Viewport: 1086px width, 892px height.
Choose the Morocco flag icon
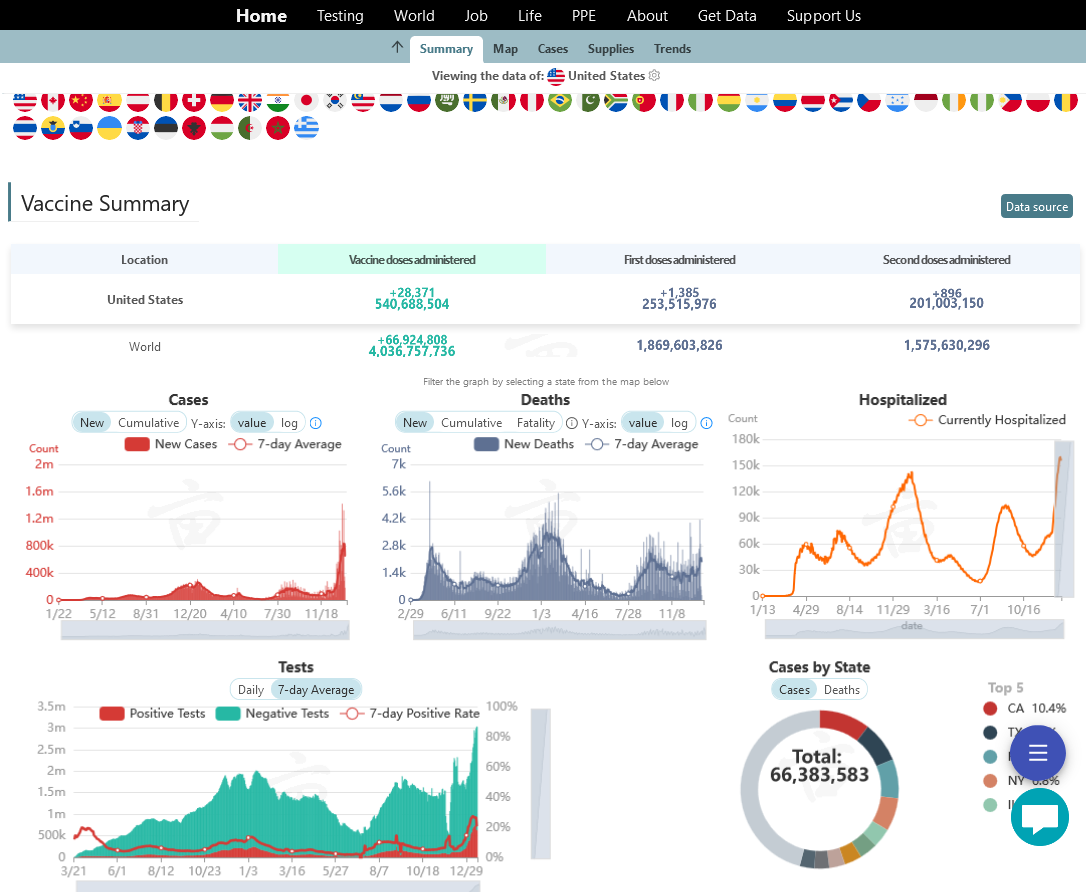click(278, 128)
